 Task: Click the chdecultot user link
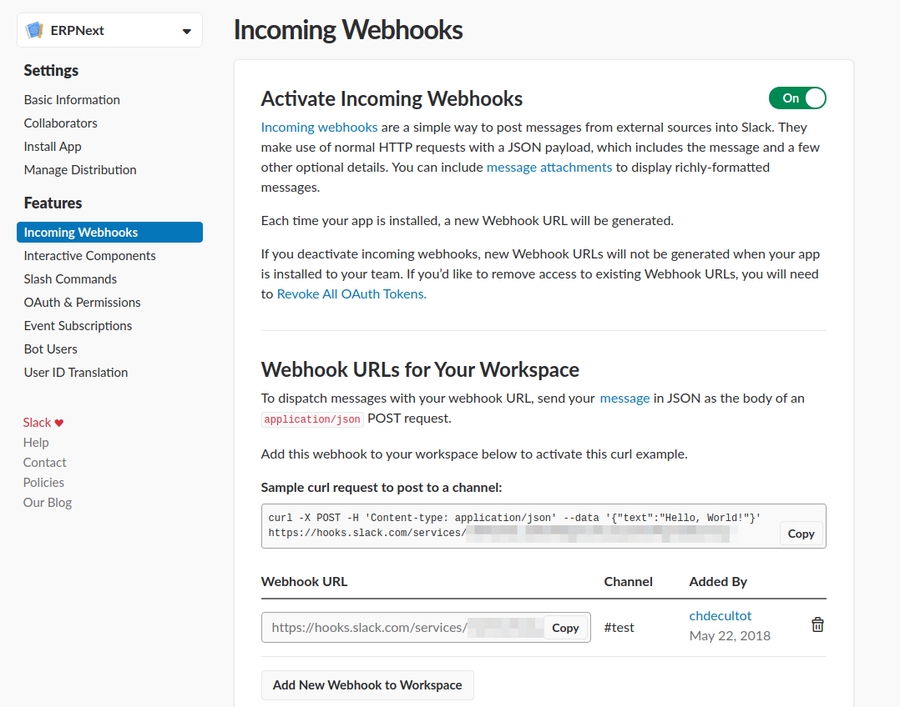click(x=720, y=616)
